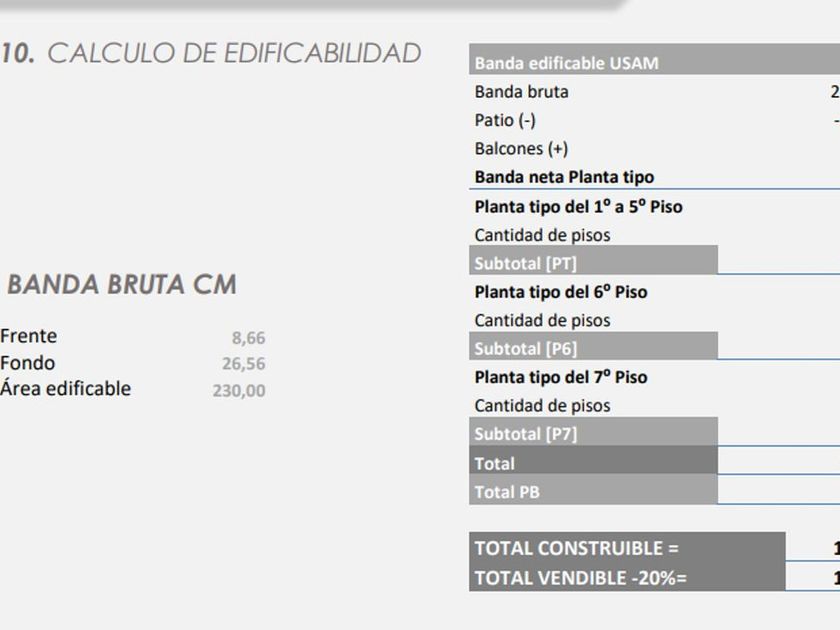Click the Balcones (+) row label

pyautogui.click(x=521, y=148)
